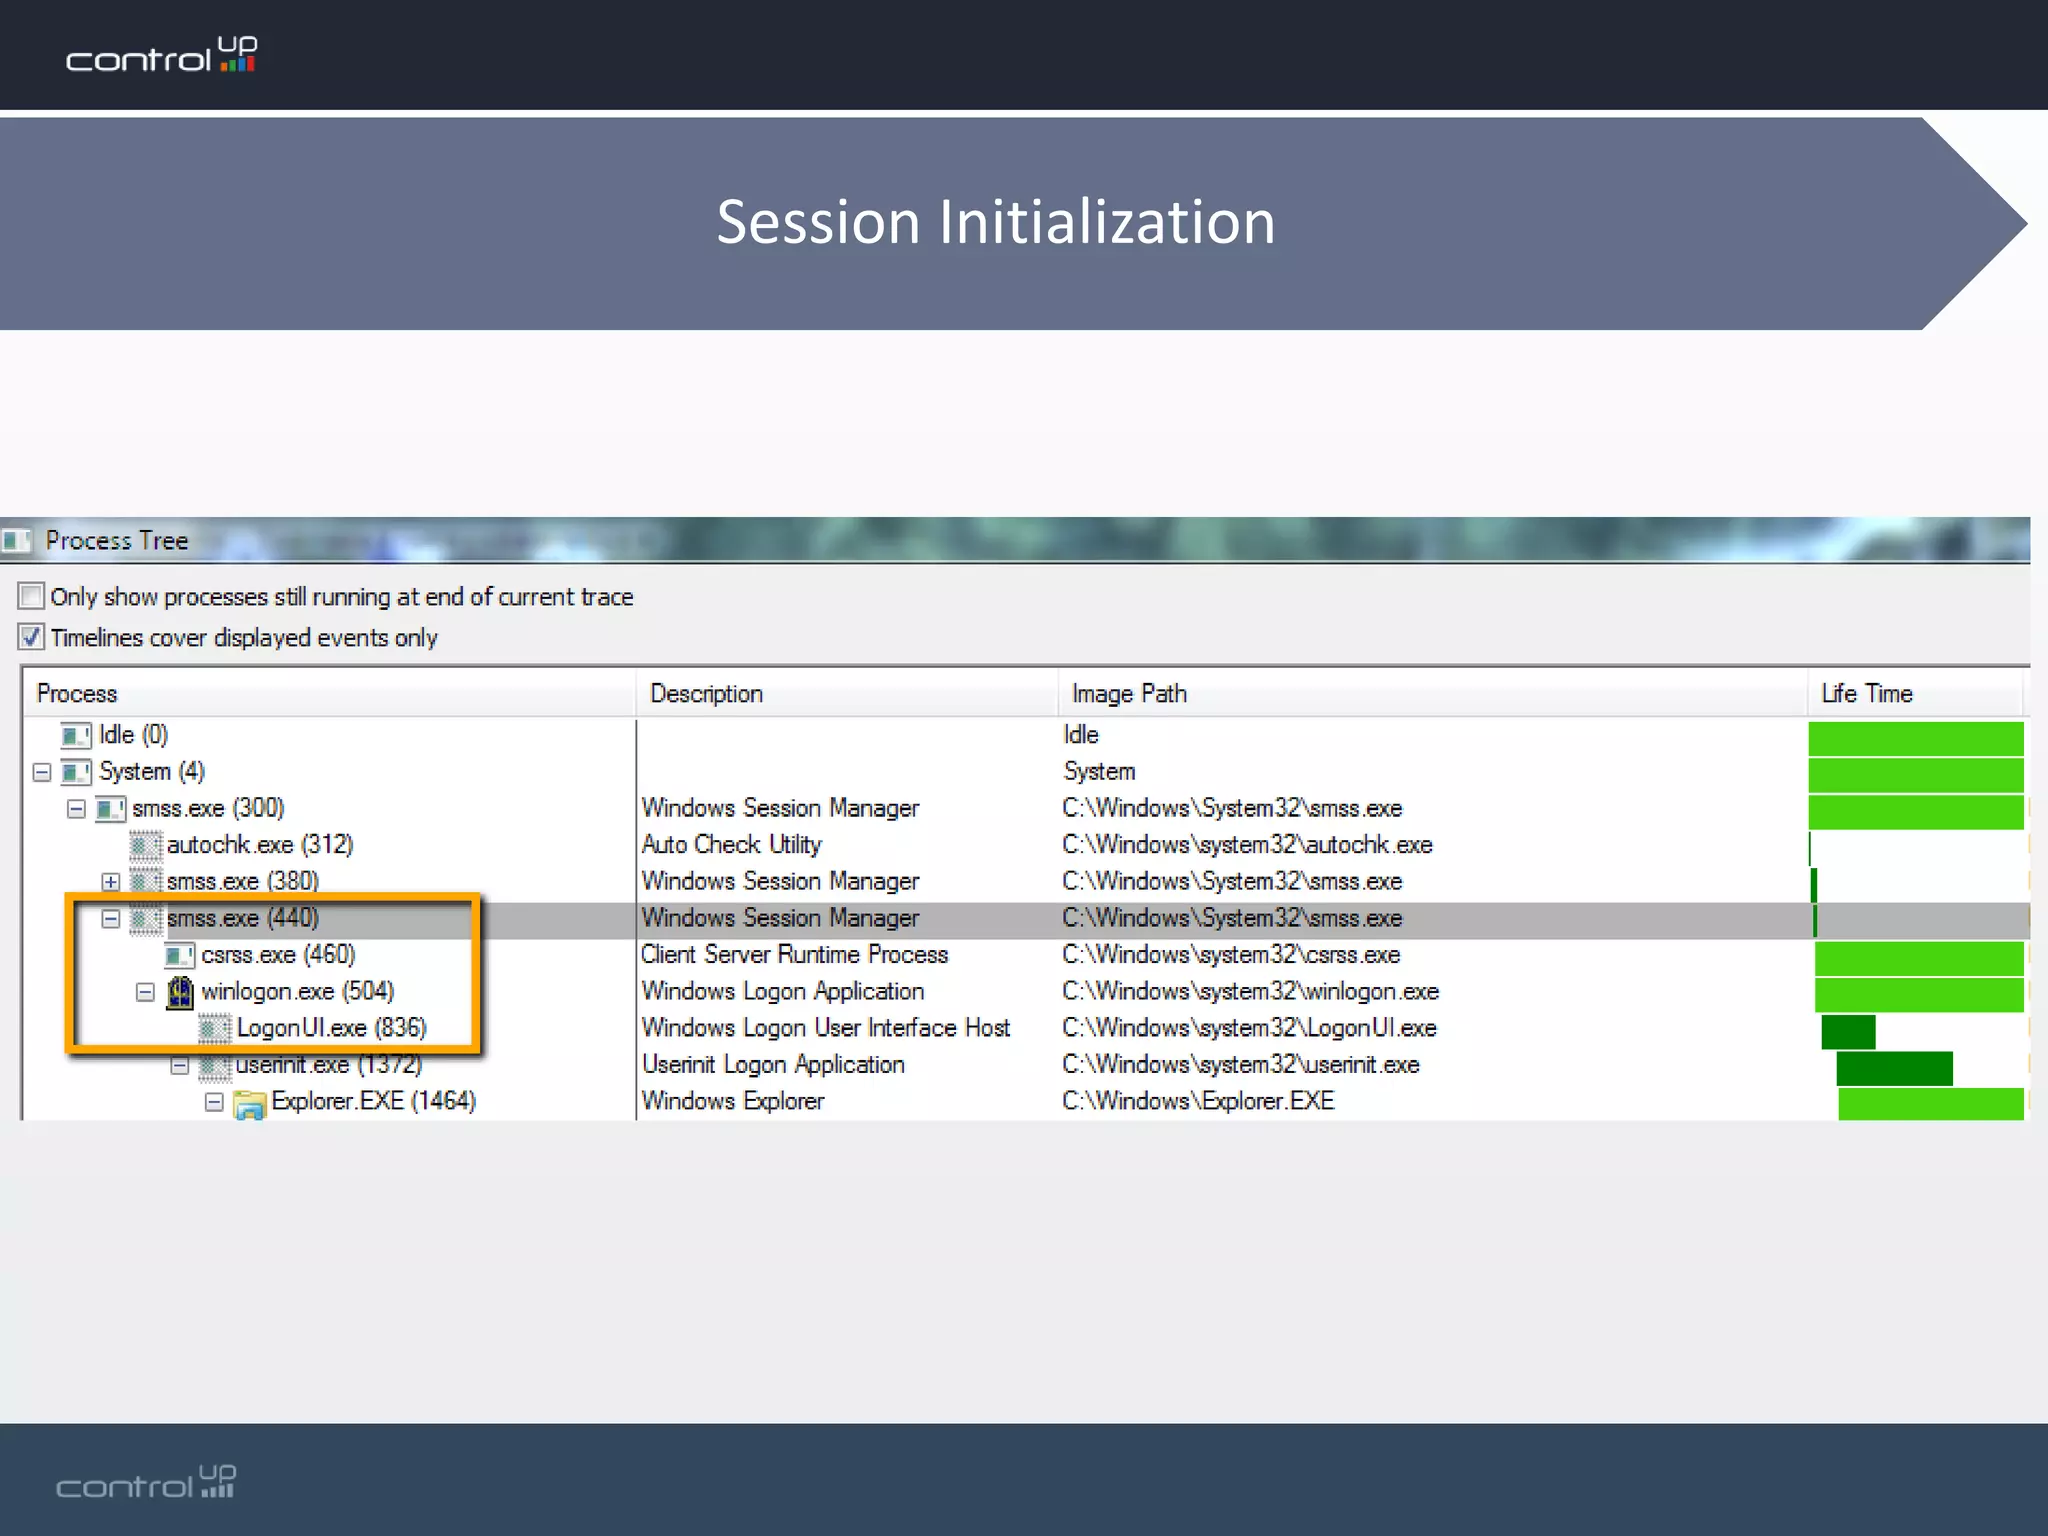Sort by the Life Time column header
The width and height of the screenshot is (2048, 1536).
(1915, 693)
